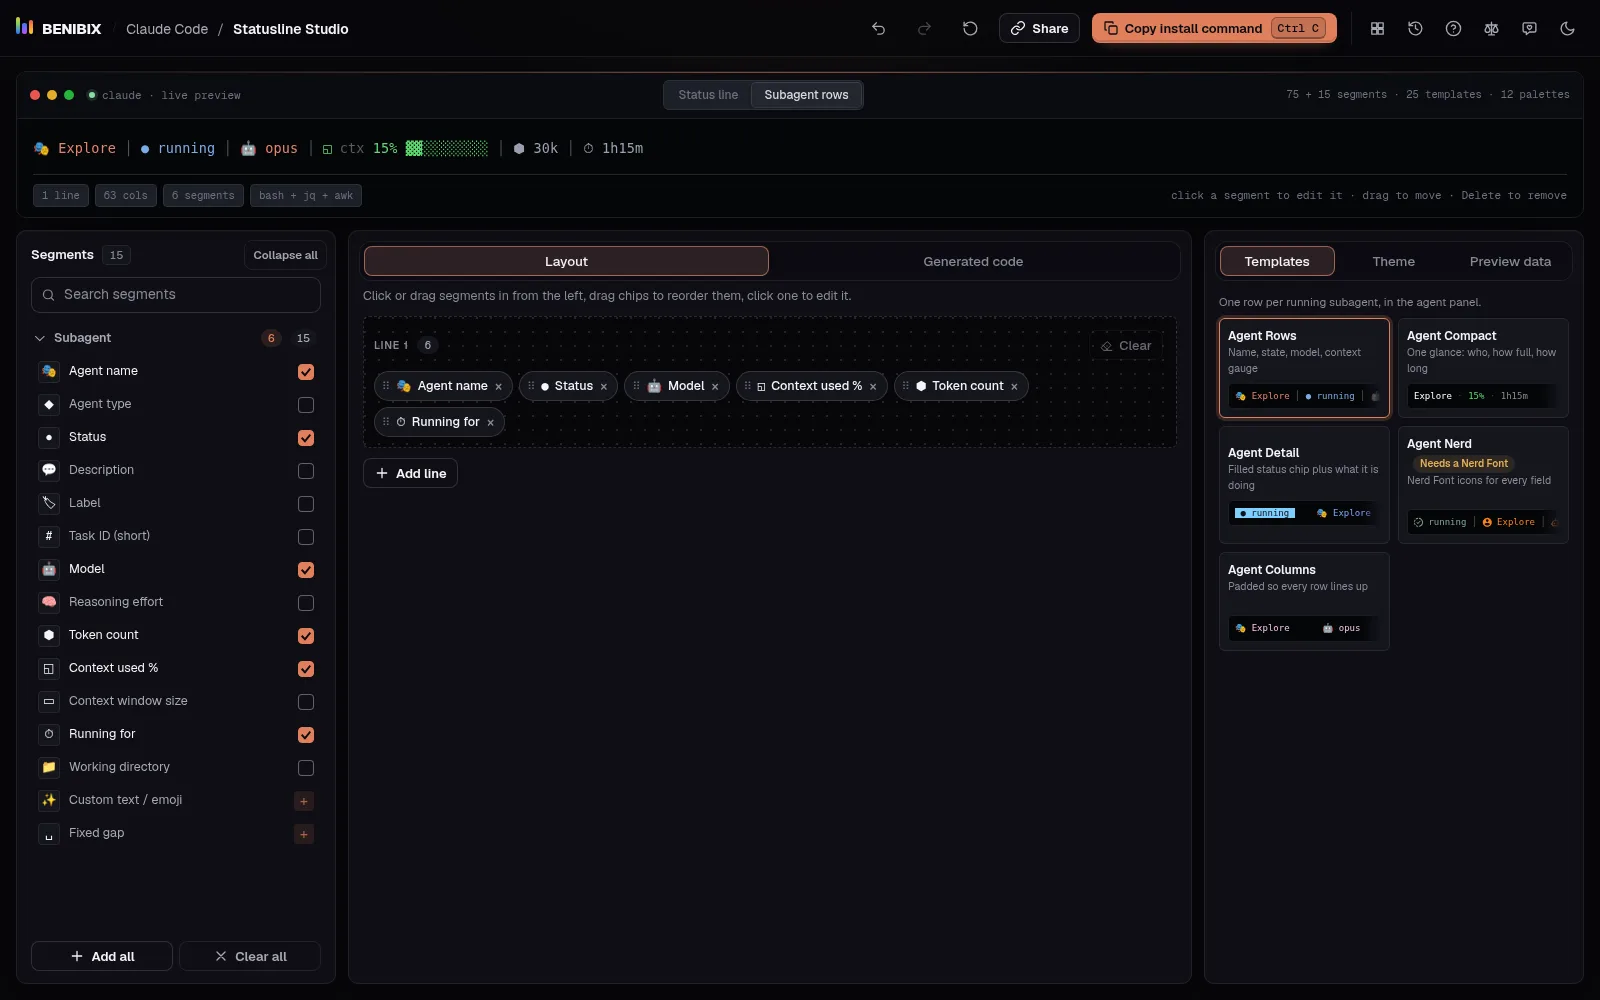This screenshot has height=1000, width=1600.
Task: Click Clear all segments button
Action: (250, 956)
